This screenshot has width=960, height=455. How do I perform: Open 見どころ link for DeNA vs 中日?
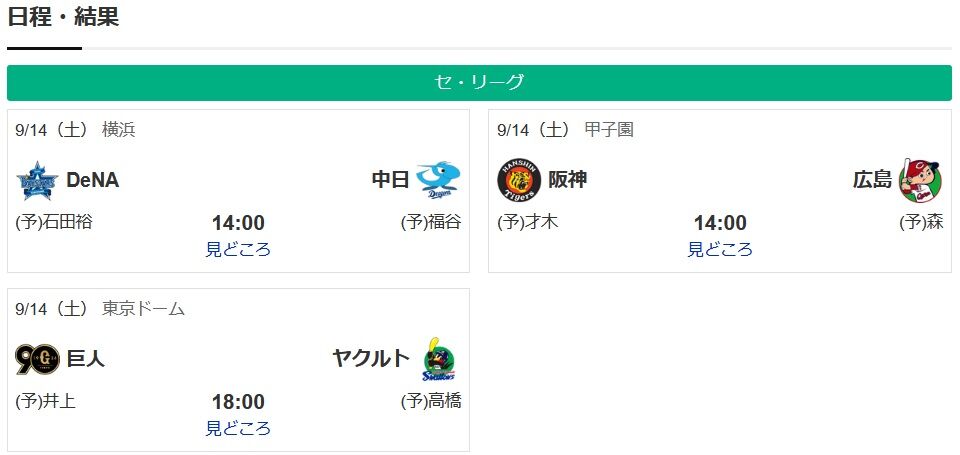[238, 249]
